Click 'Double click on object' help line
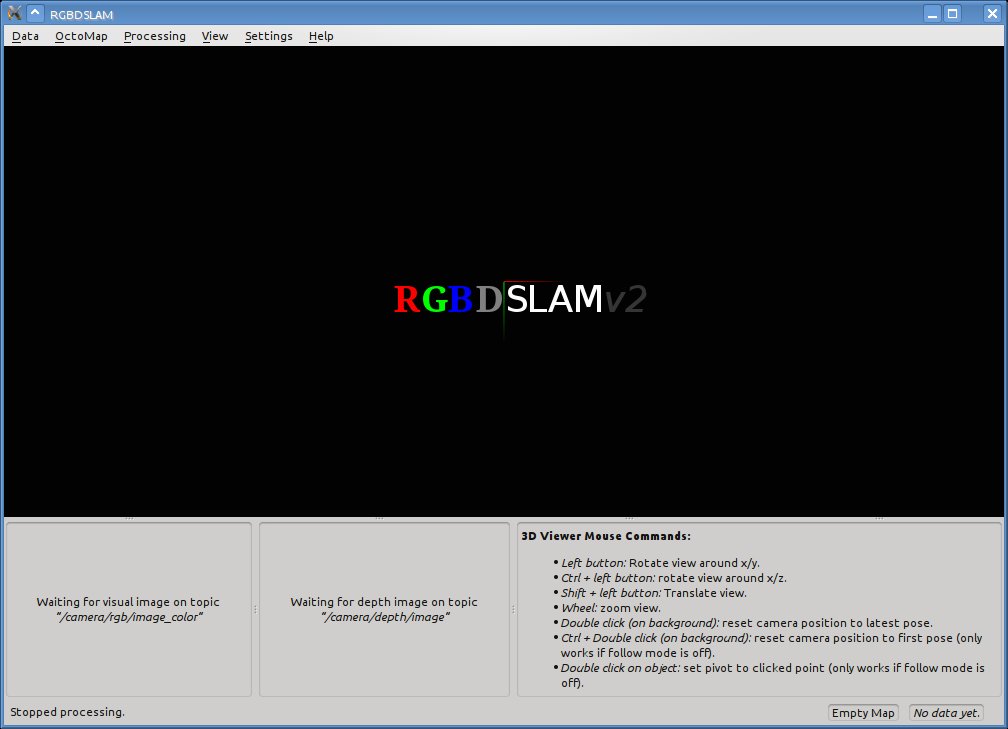Screen dimensions: 1008x729 (772, 675)
